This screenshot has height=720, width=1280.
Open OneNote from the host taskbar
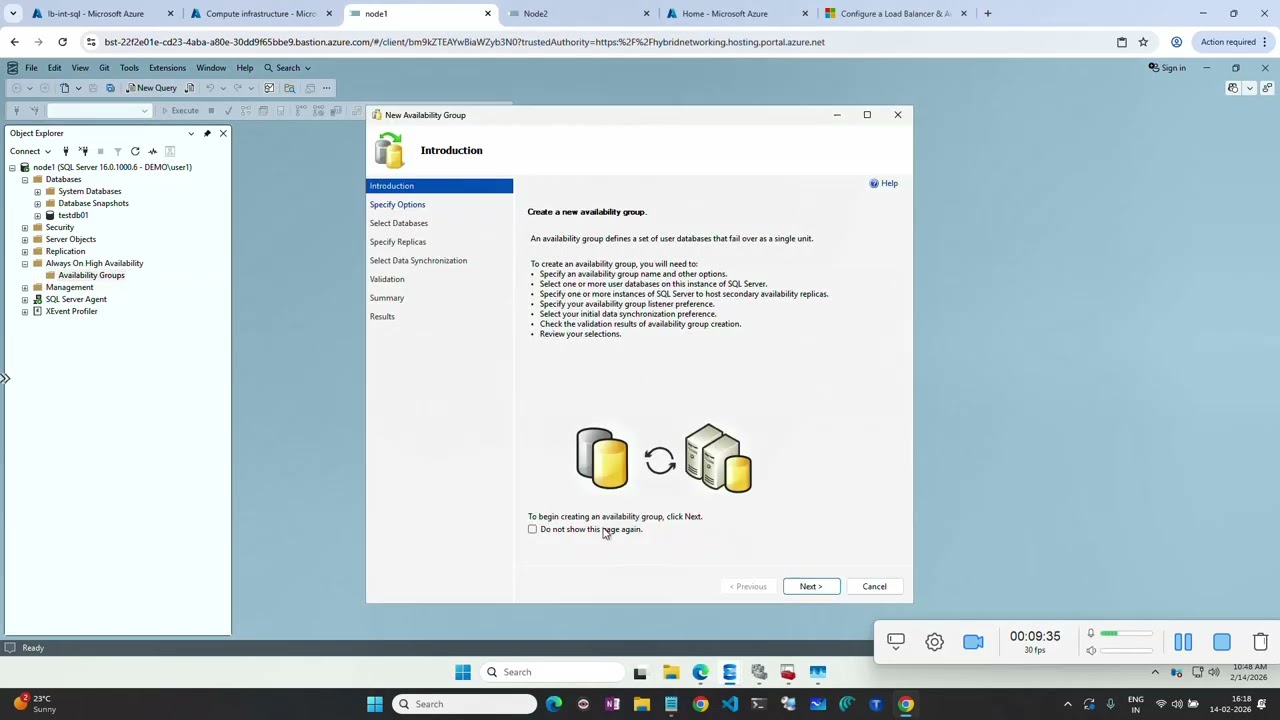(x=612, y=704)
